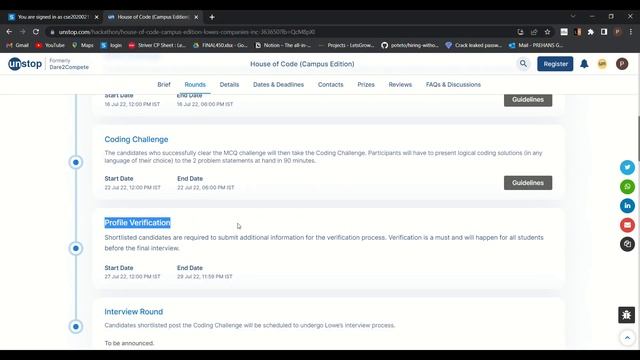Click the scroll-to-top arrow button
This screenshot has width=640, height=360.
[x=627, y=338]
